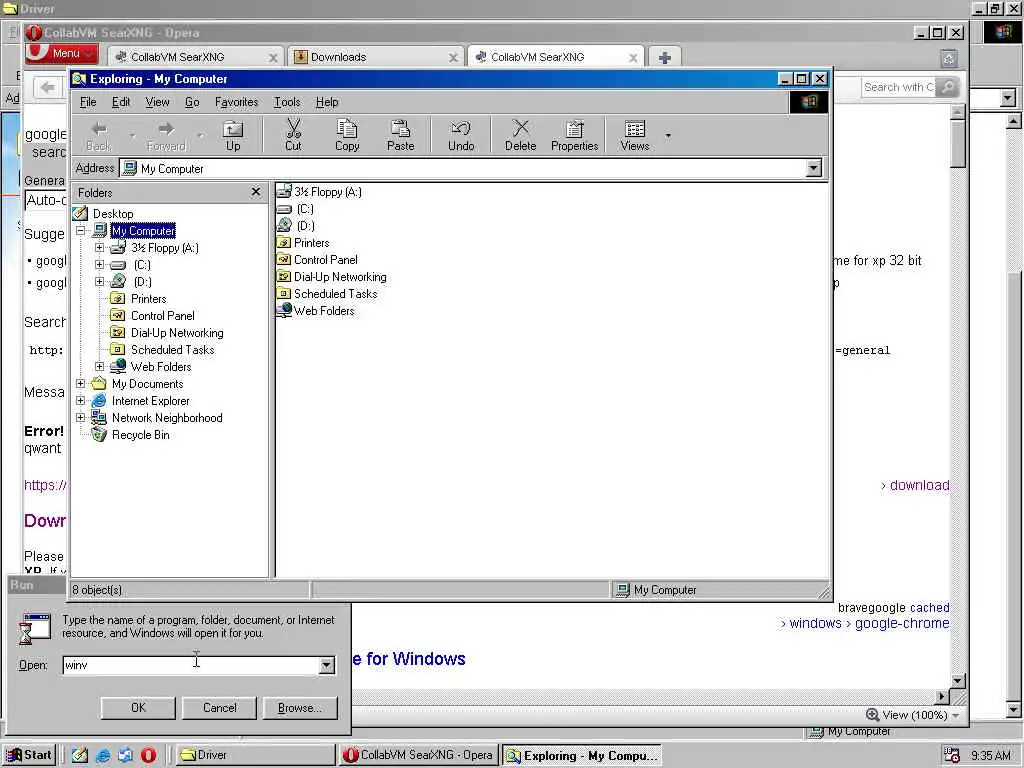Image resolution: width=1024 pixels, height=768 pixels.
Task: Click the google-chrome breadcrumb link in Opera
Action: (x=902, y=623)
